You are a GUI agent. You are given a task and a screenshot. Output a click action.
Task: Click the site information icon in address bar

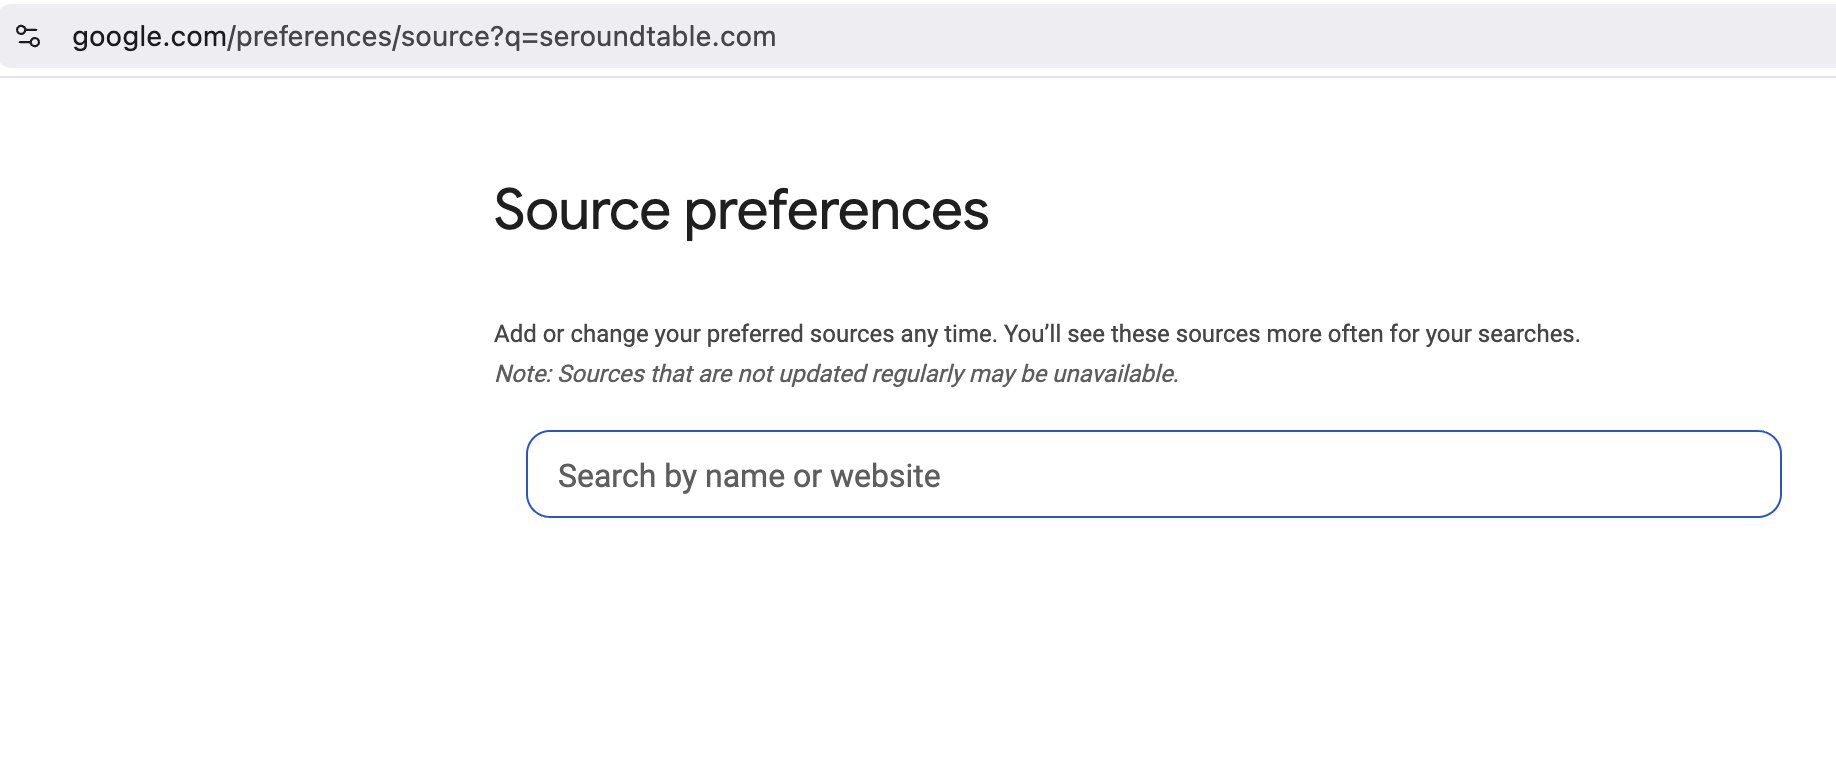pos(28,37)
